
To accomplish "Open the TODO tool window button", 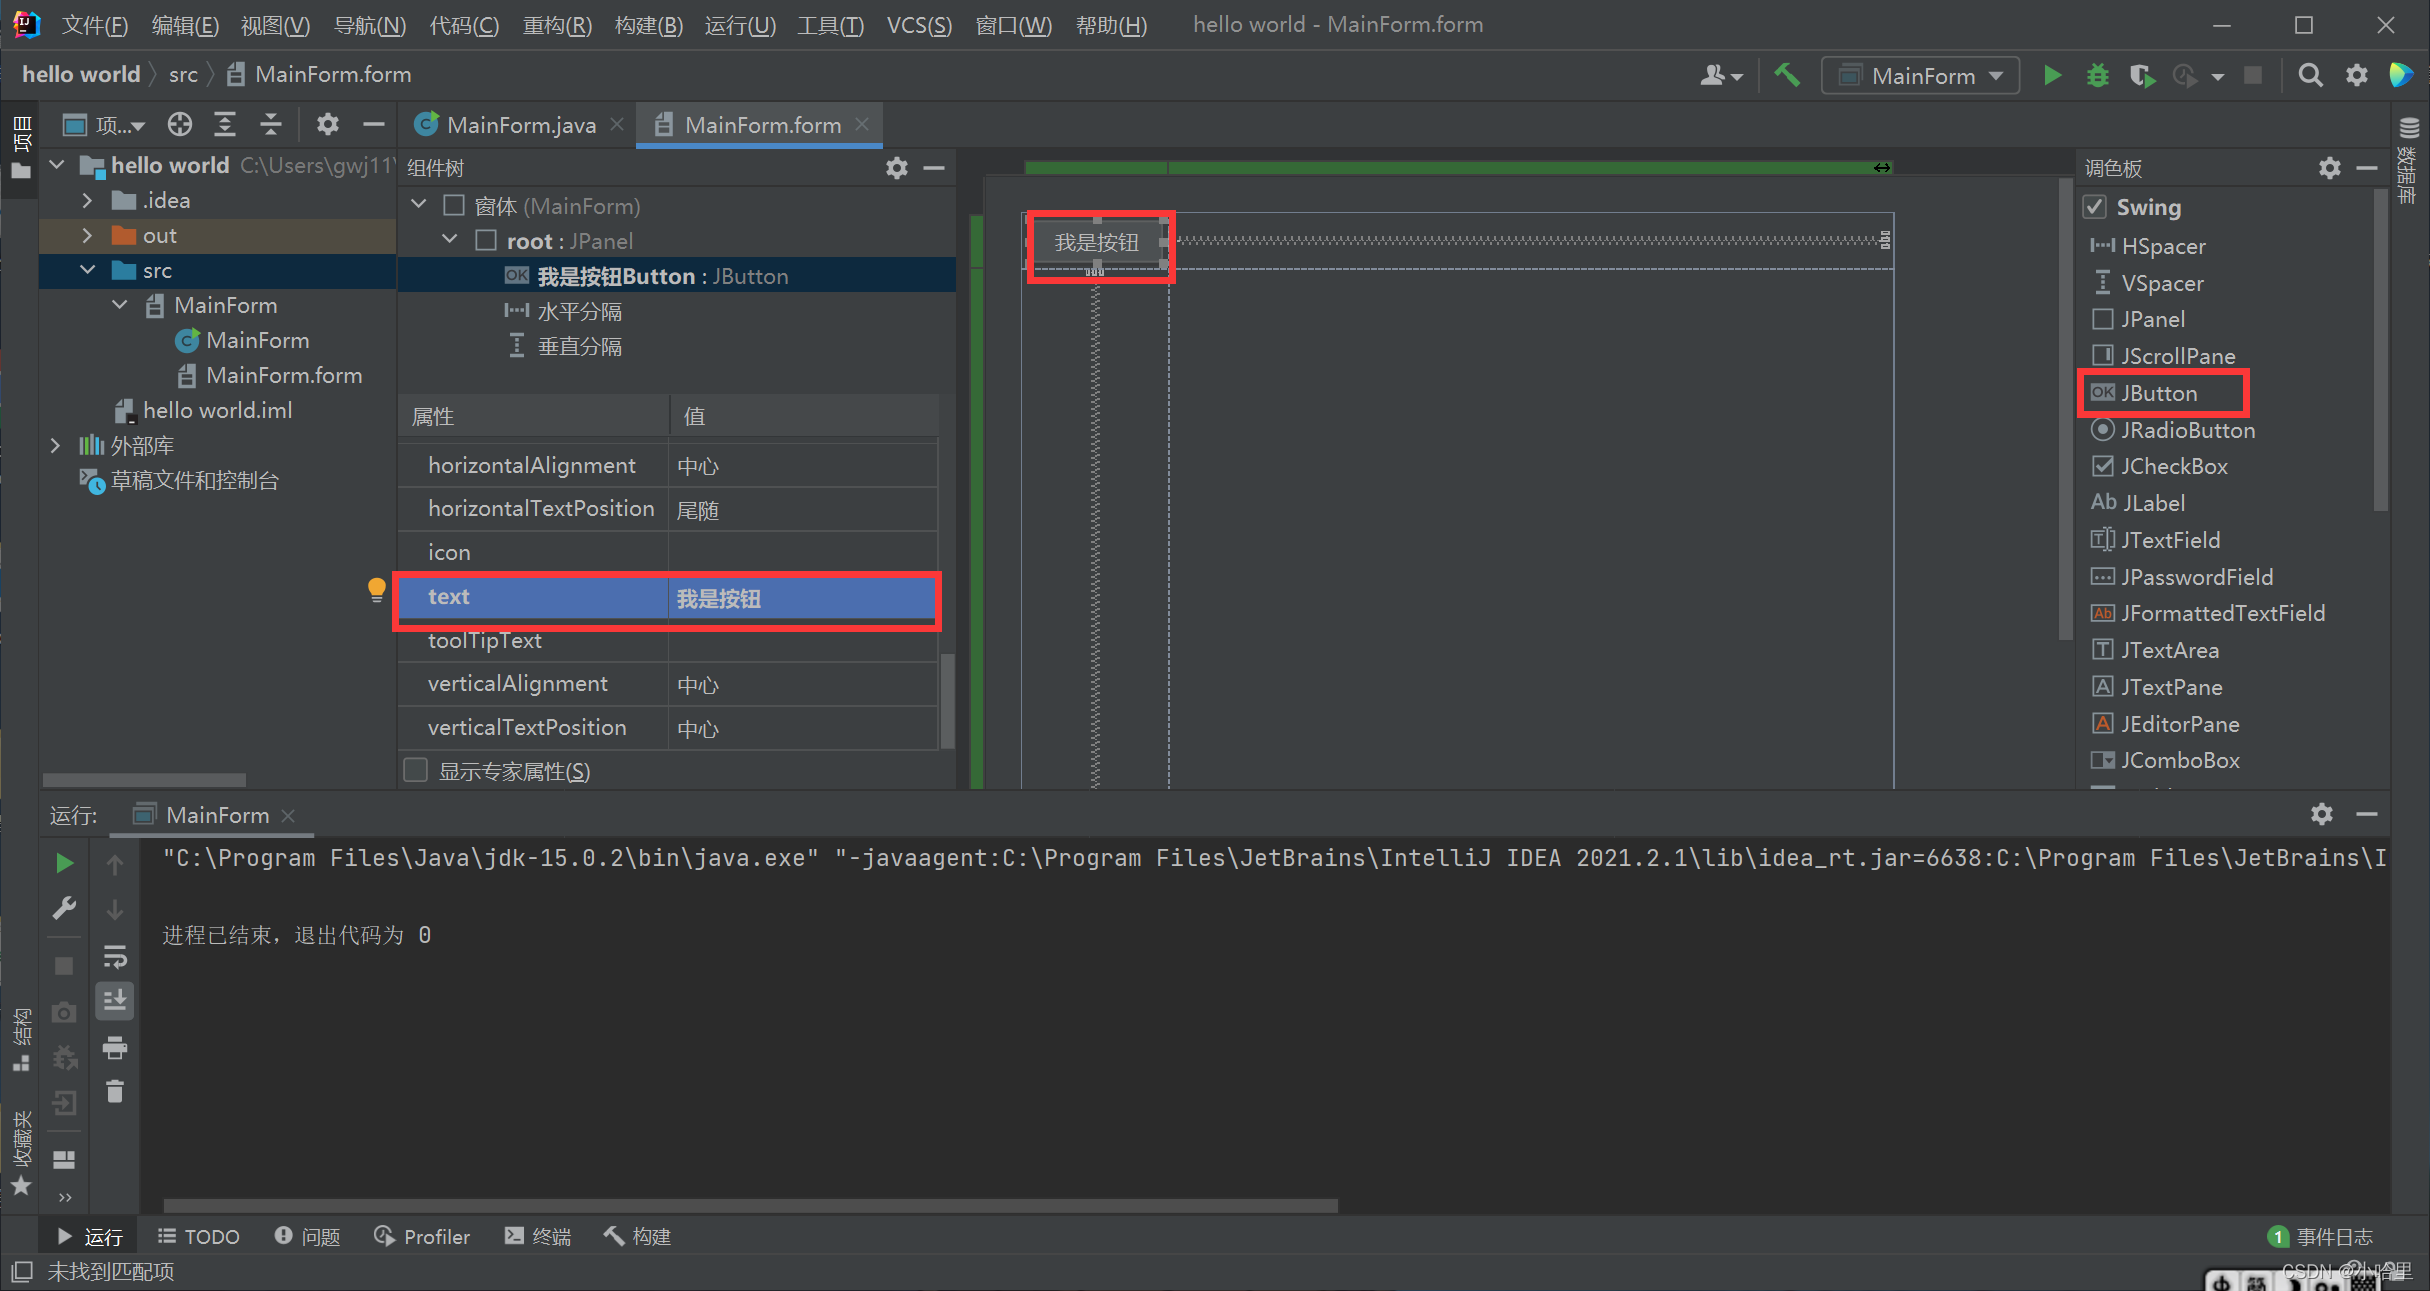I will (199, 1237).
